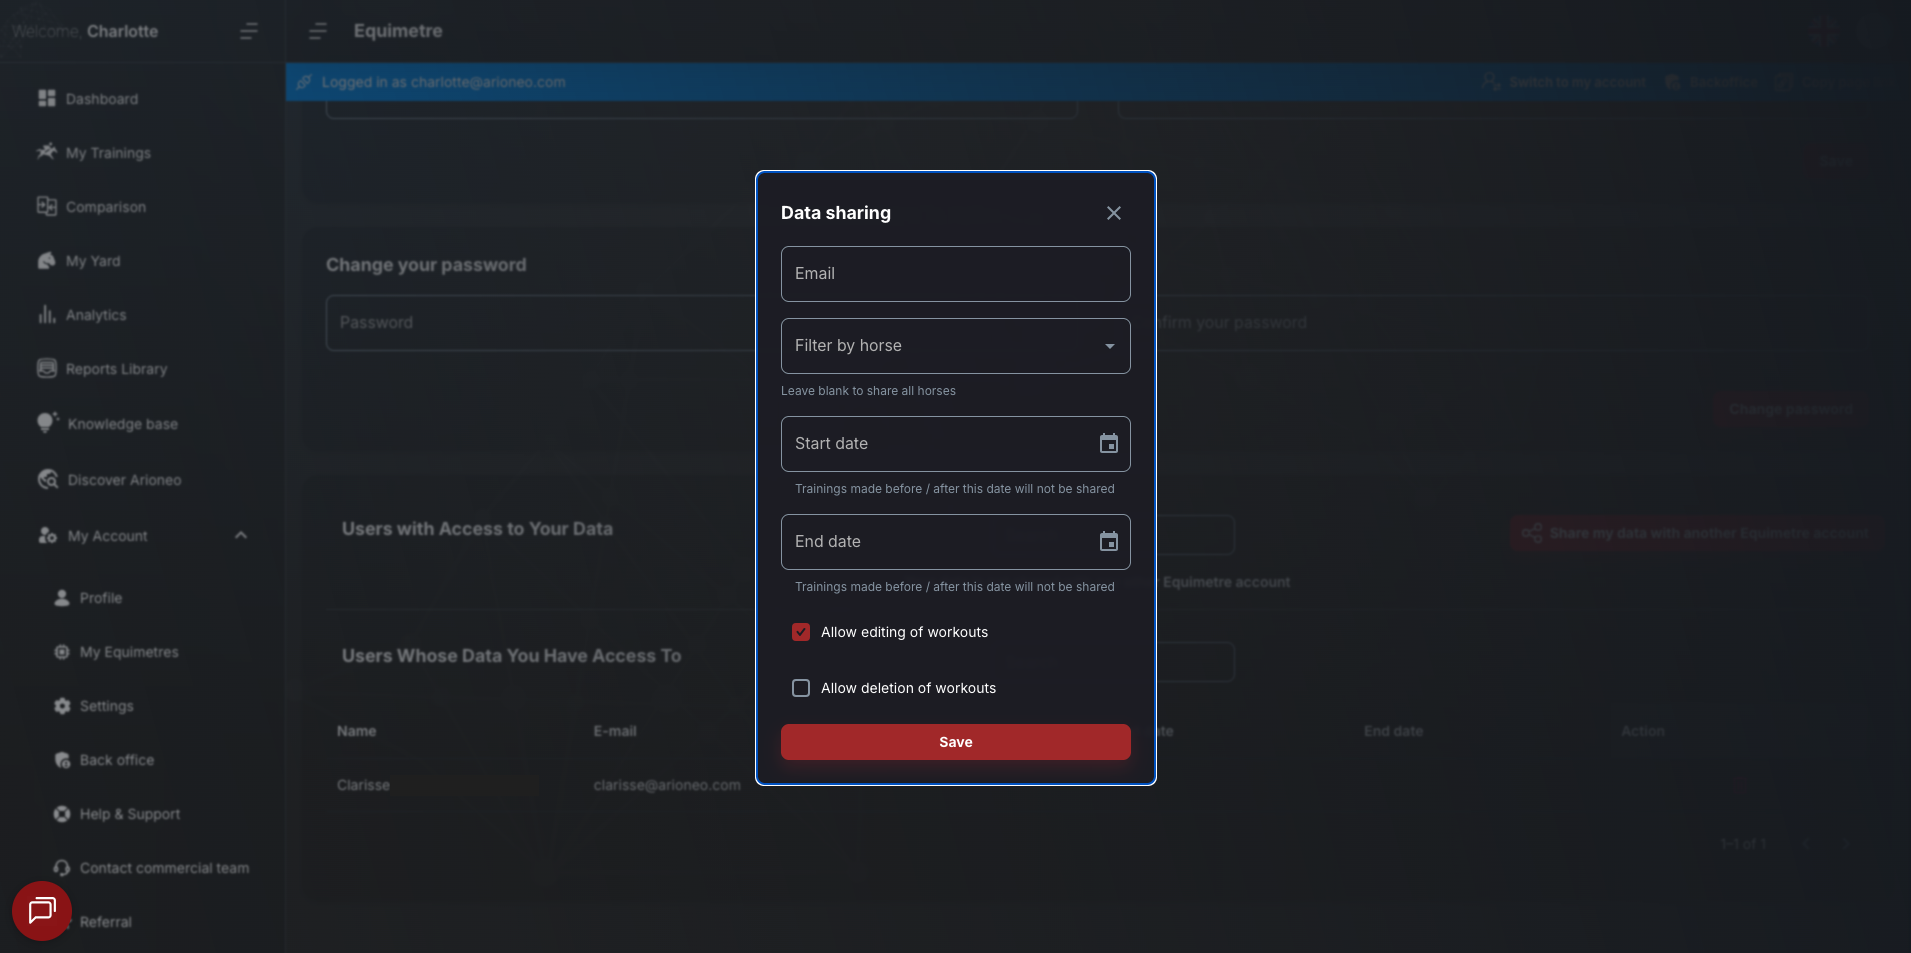1911x953 pixels.
Task: Click the Dashboard icon in sidebar
Action: pos(47,98)
